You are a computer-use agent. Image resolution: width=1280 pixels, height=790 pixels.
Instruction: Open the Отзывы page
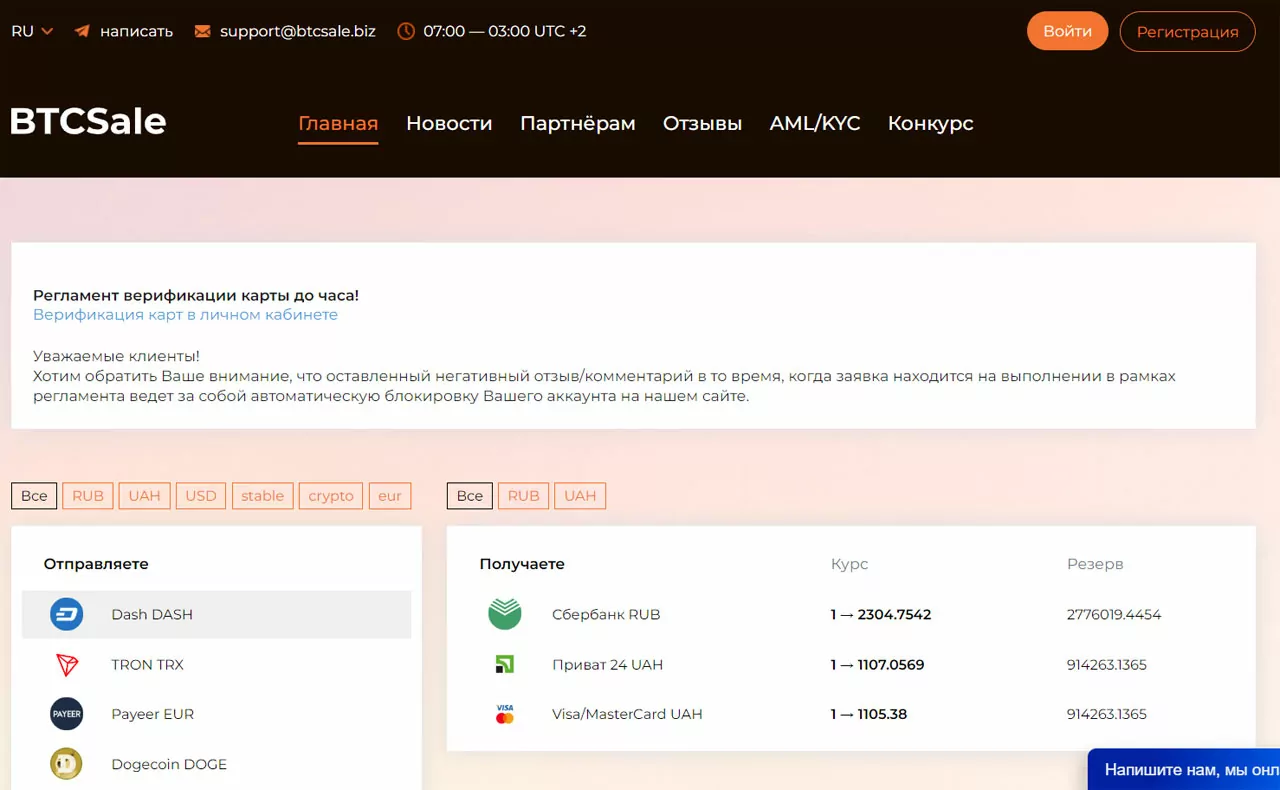point(702,123)
